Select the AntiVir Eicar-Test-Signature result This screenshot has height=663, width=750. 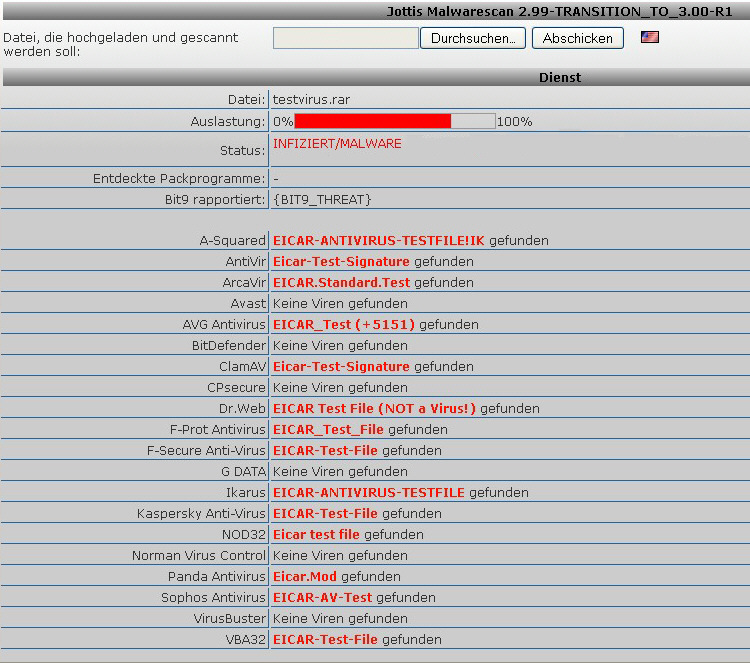point(341,262)
